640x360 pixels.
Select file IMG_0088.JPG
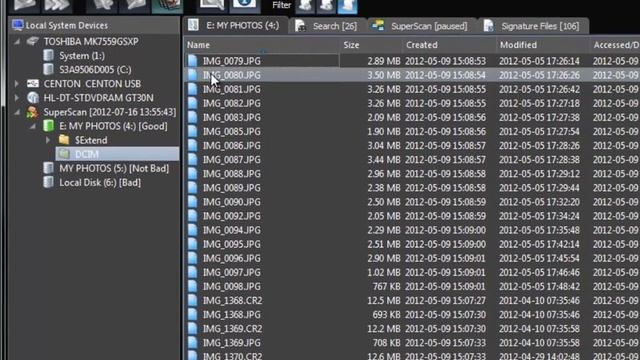(x=231, y=173)
